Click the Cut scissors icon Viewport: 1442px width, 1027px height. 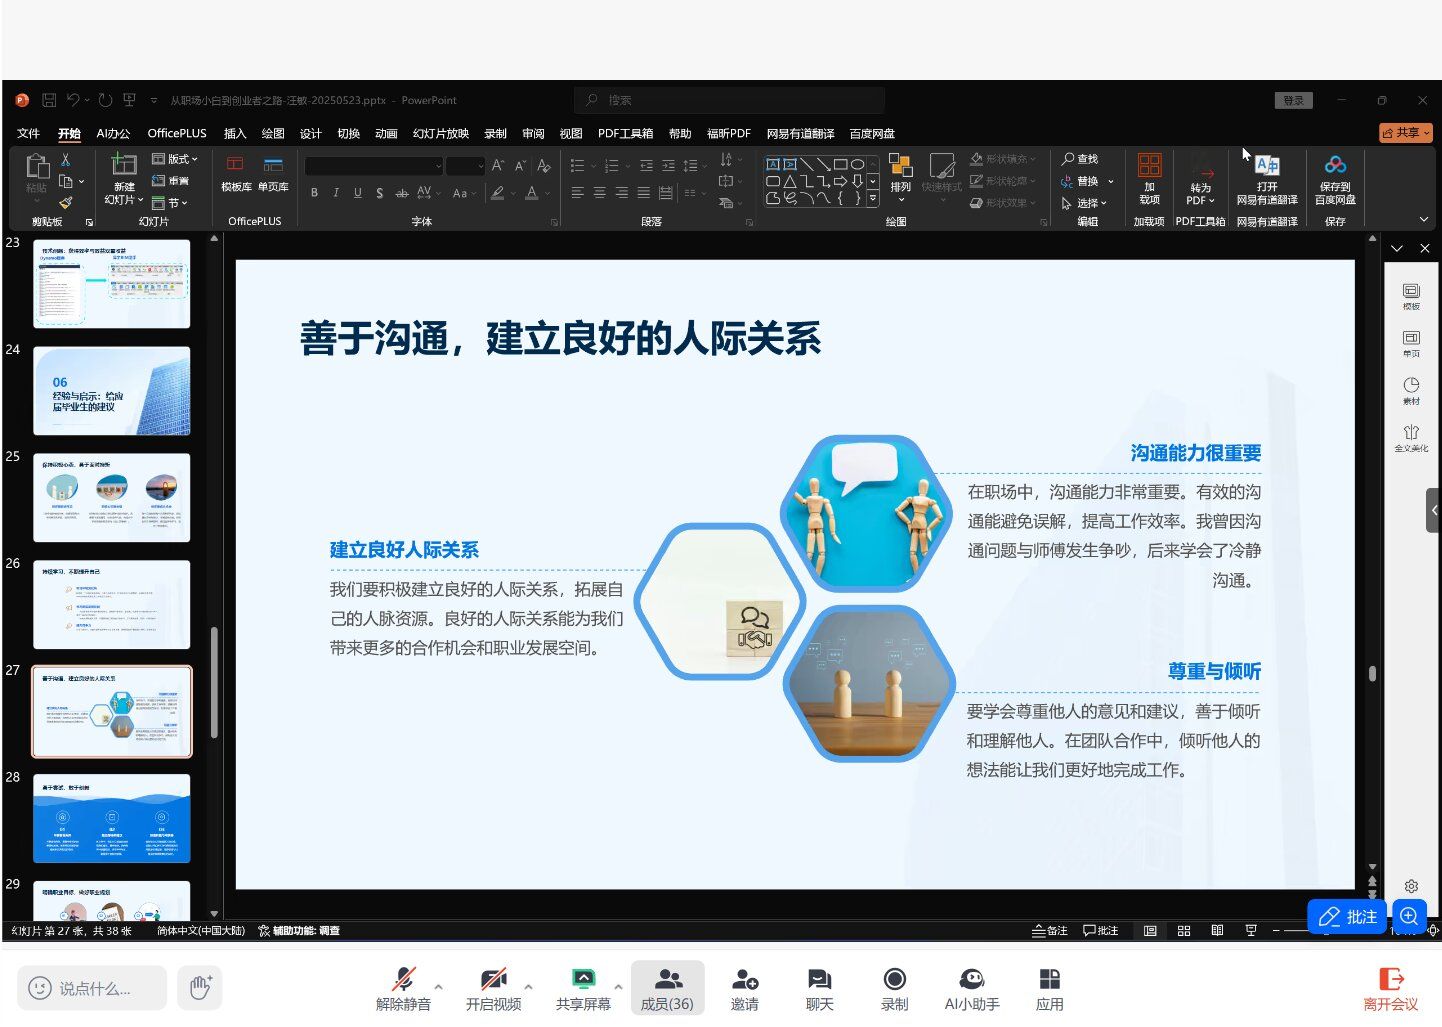[x=66, y=160]
